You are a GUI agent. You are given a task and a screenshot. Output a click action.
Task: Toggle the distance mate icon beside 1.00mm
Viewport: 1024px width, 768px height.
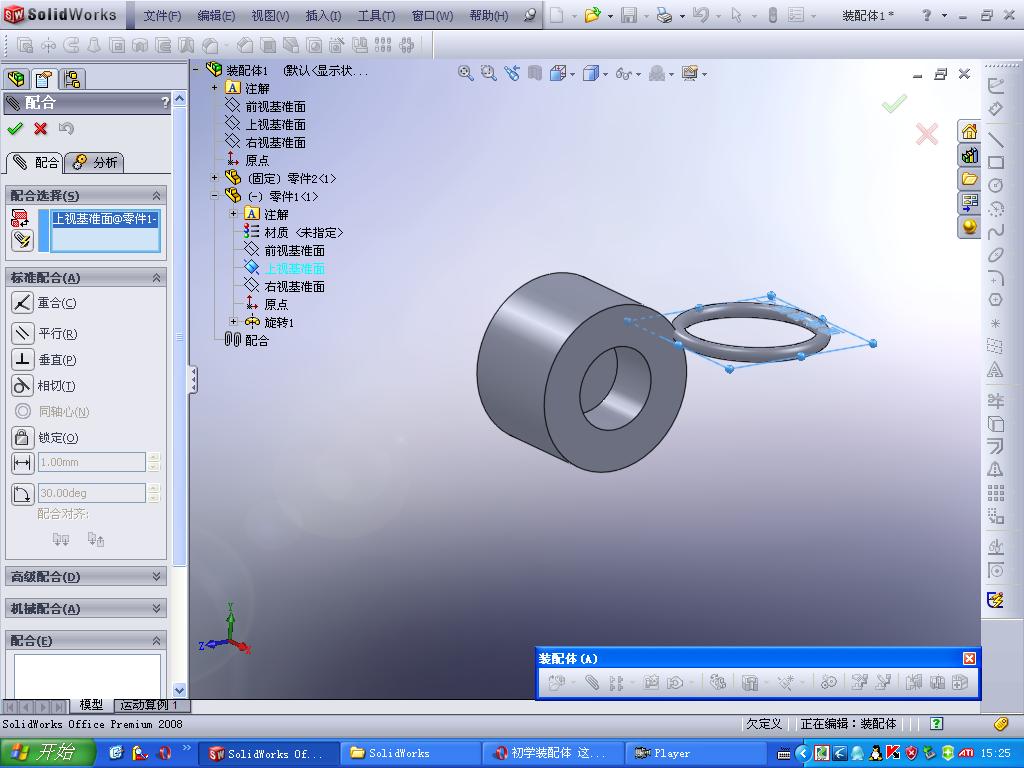[22, 462]
